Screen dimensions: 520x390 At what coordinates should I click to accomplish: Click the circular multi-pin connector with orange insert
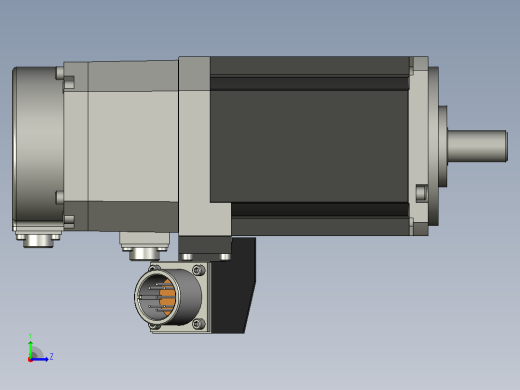(168, 297)
